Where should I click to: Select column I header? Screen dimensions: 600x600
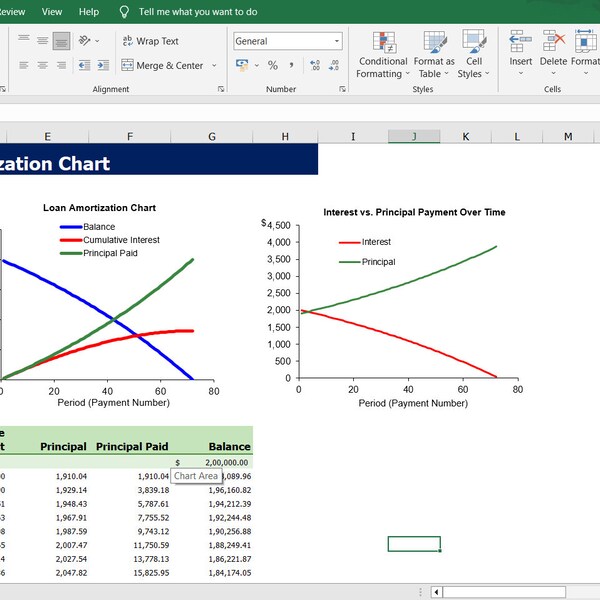coord(353,137)
